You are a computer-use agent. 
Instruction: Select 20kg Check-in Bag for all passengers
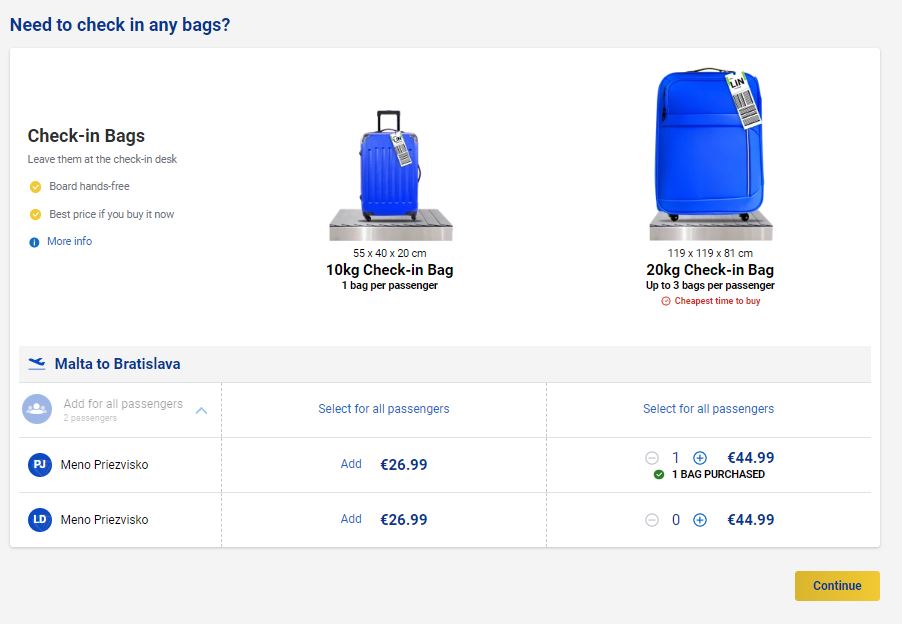pyautogui.click(x=708, y=409)
